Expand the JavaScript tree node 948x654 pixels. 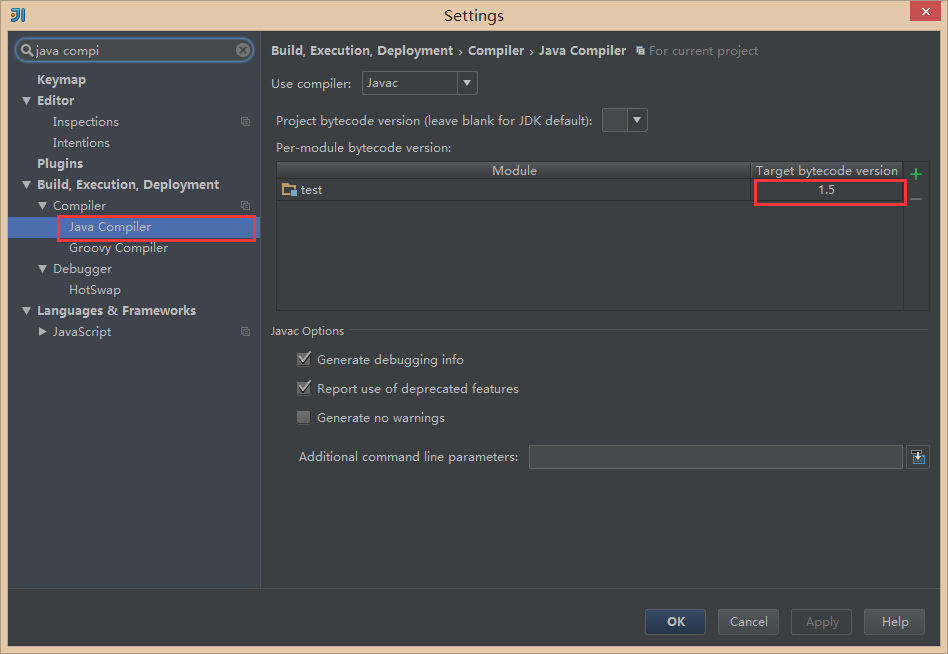coord(42,331)
